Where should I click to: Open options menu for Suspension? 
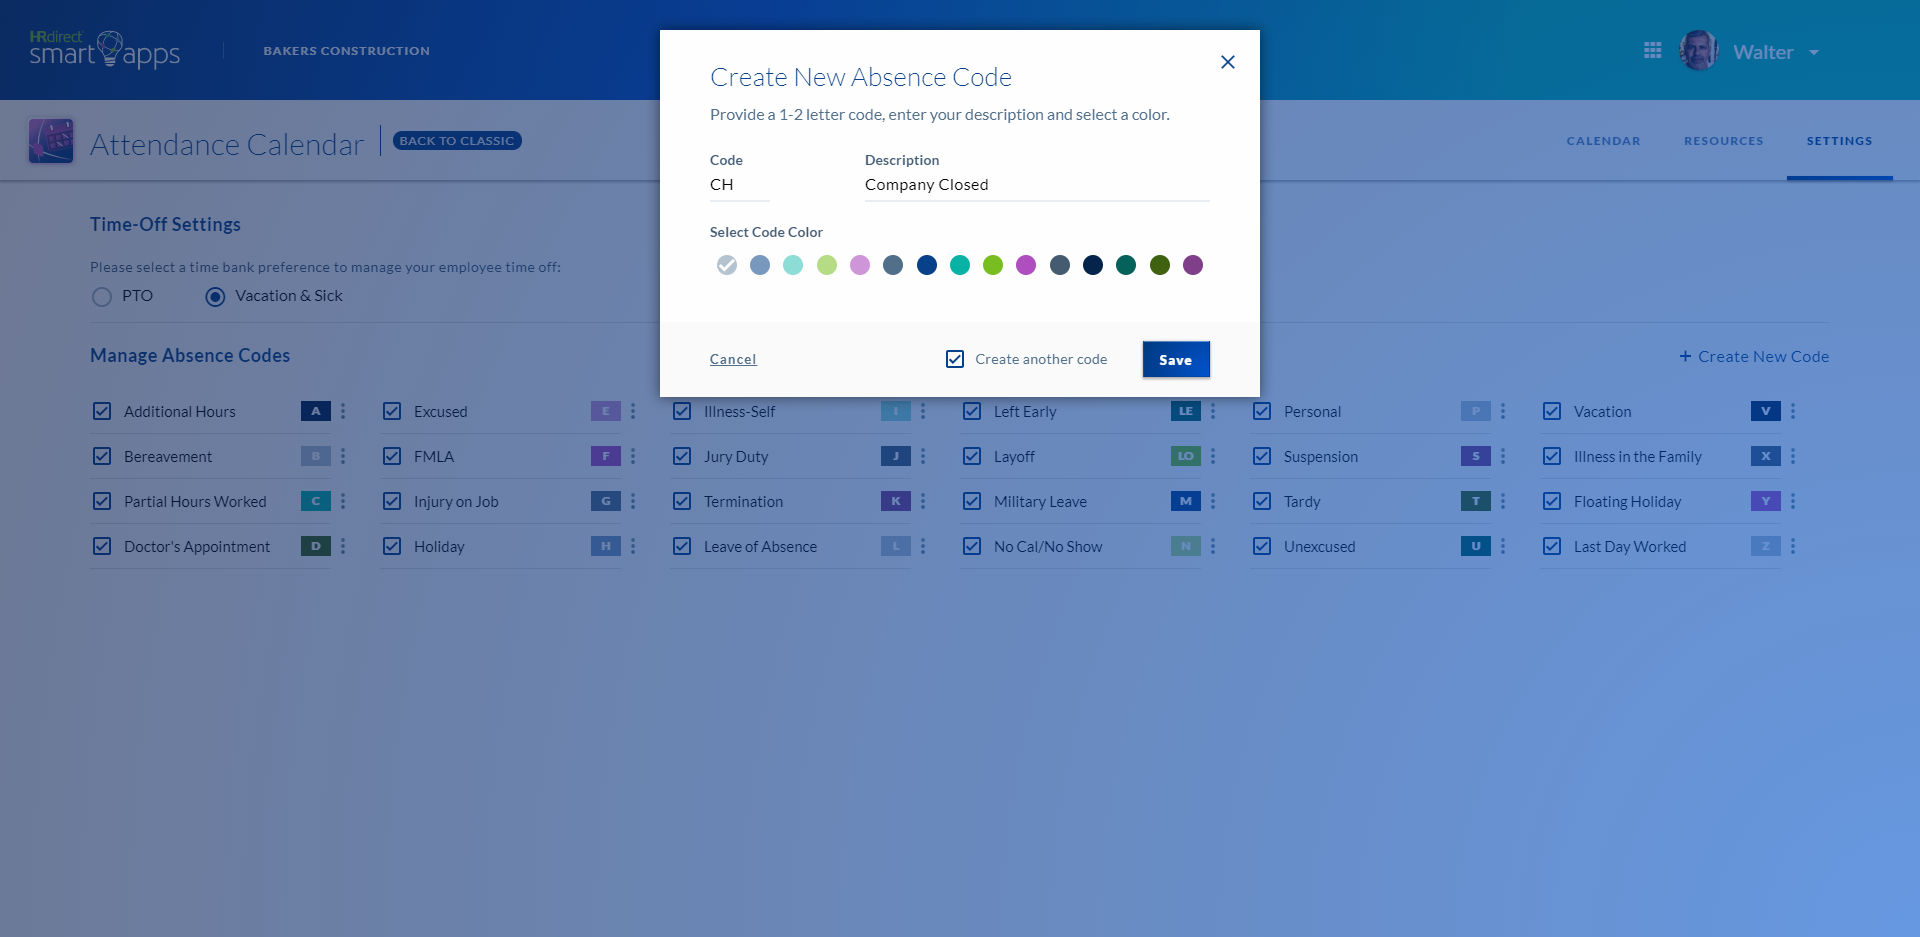tap(1503, 456)
